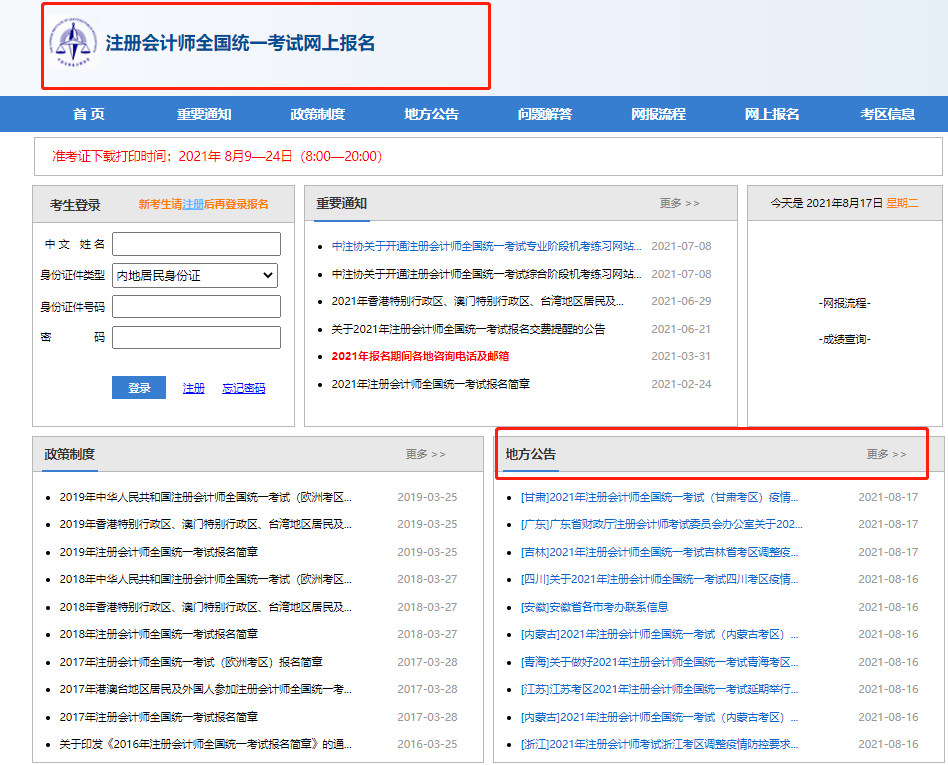Open red 2021年报名期间各地咨询电话及邮箱 link
The width and height of the screenshot is (948, 765).
point(420,356)
